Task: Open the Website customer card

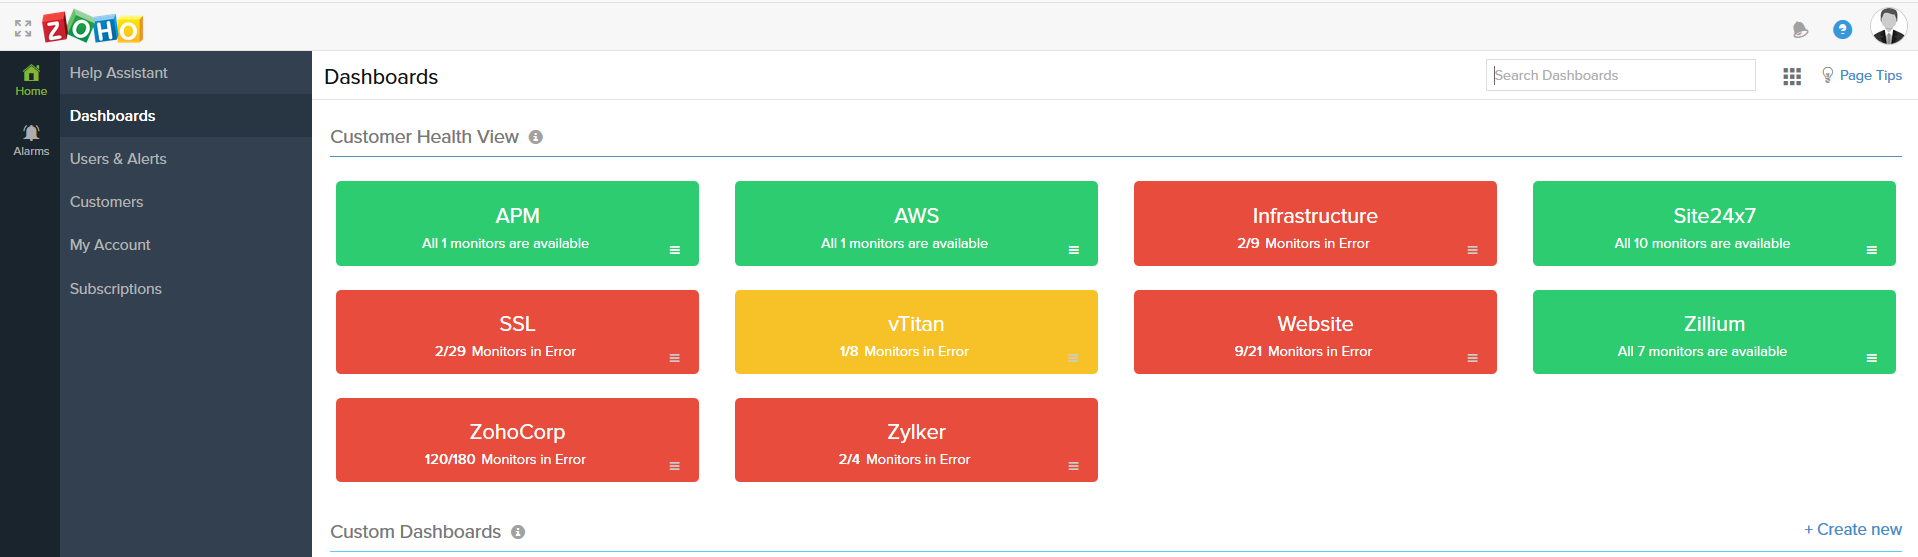Action: pos(1315,332)
